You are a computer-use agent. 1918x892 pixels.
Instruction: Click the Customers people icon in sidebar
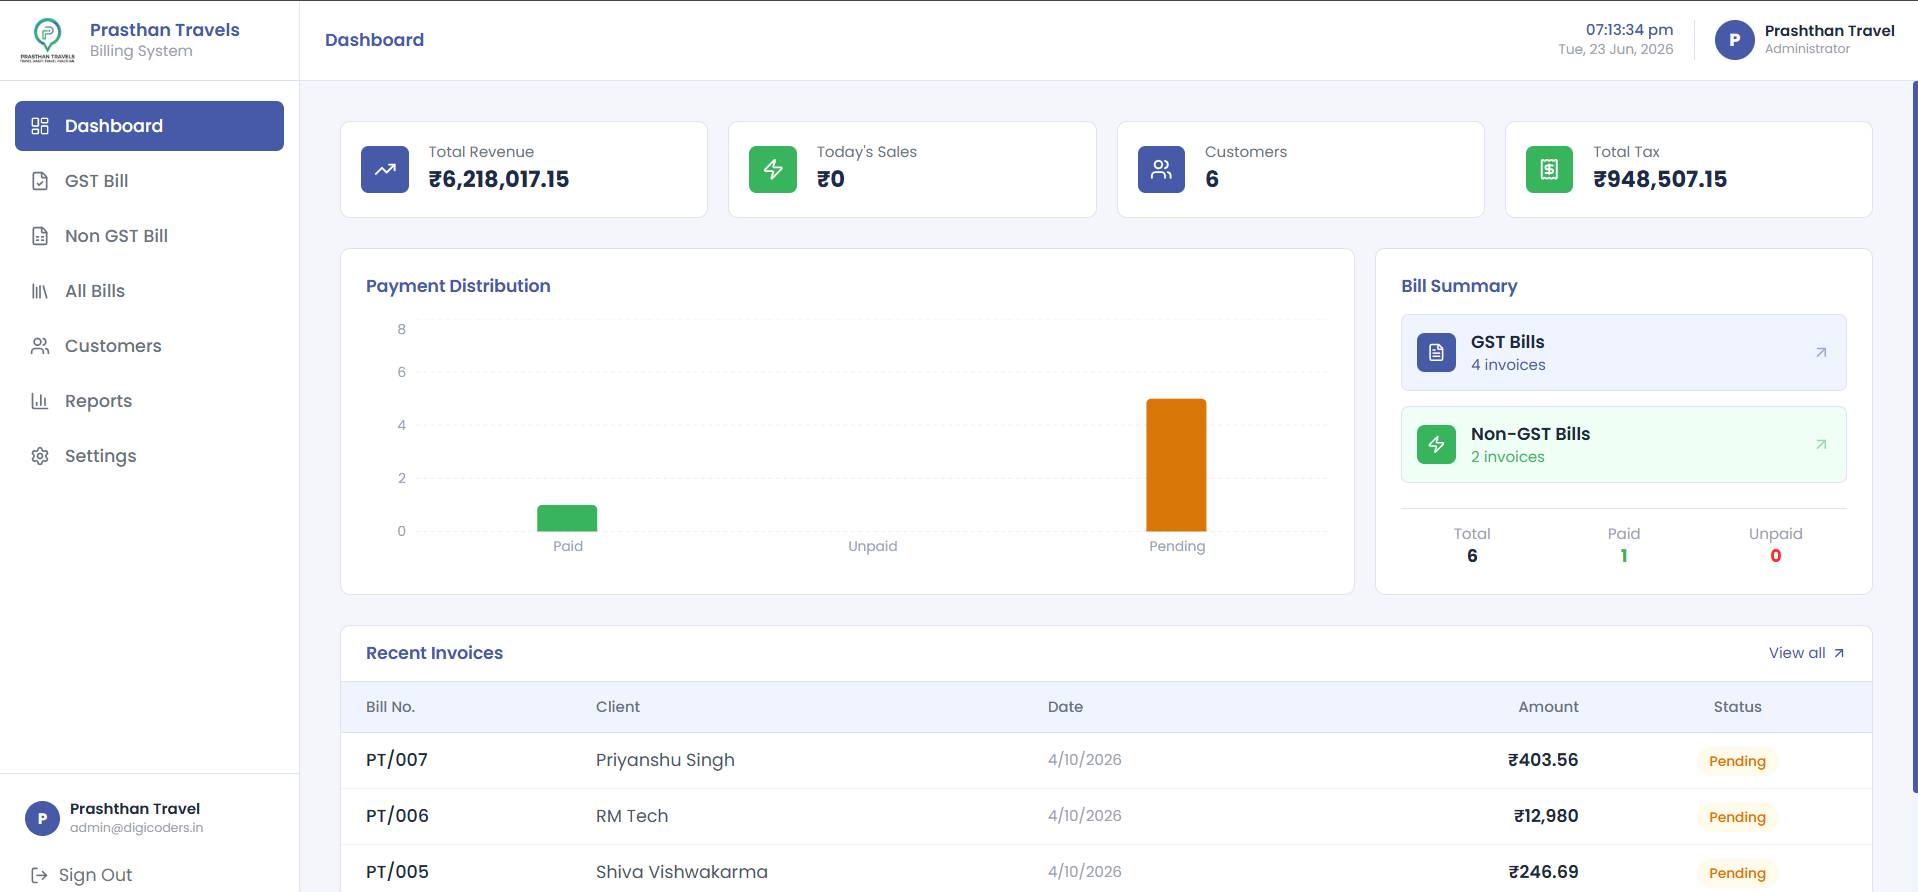click(x=40, y=346)
